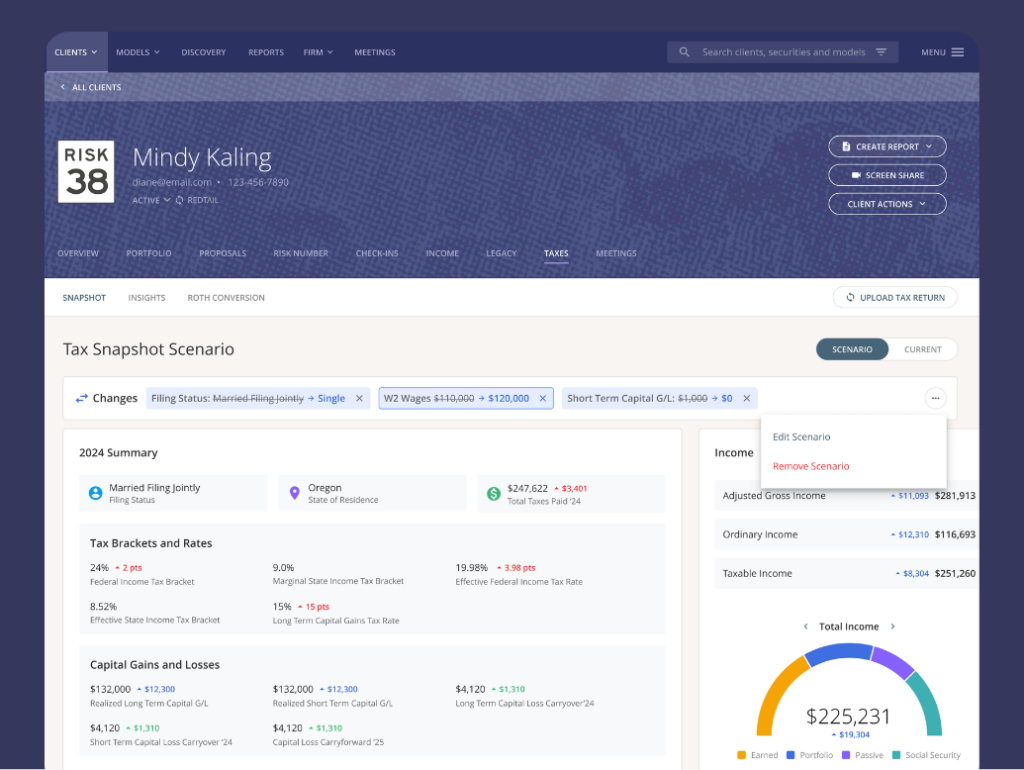This screenshot has width=1024, height=770.
Task: Open the search filter icon
Action: coord(881,52)
